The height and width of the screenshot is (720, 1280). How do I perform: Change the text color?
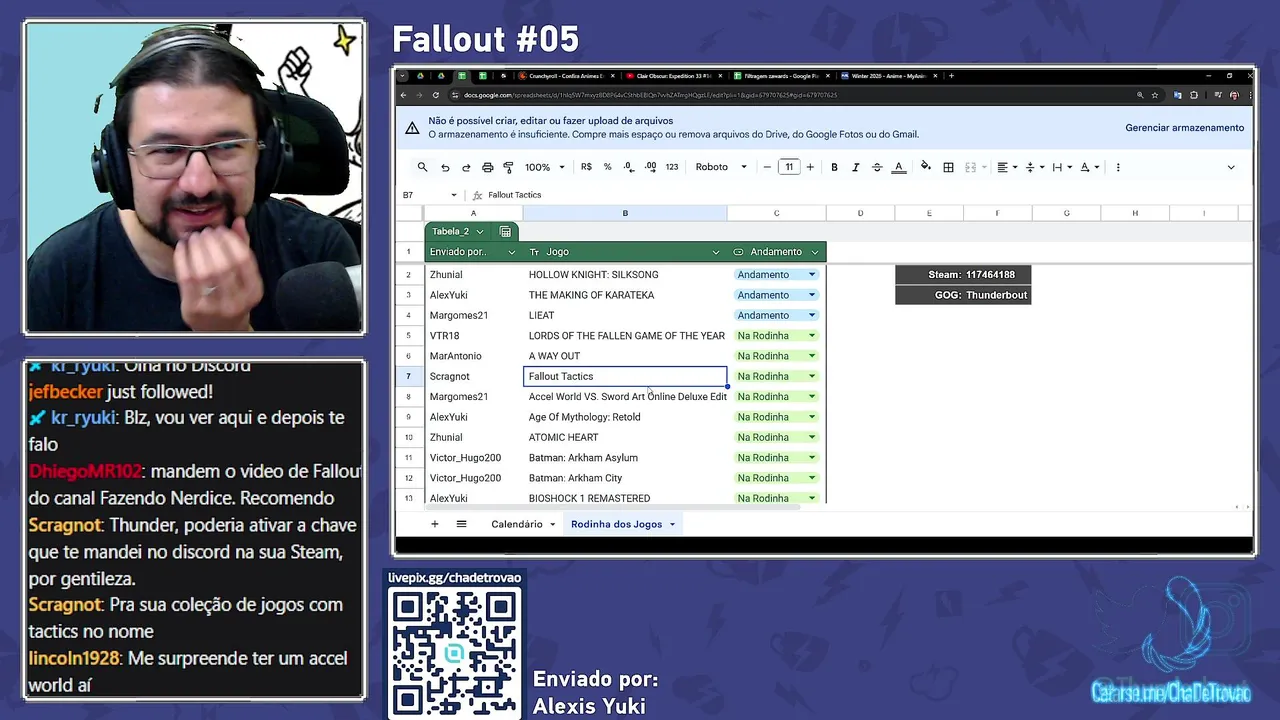click(x=898, y=167)
